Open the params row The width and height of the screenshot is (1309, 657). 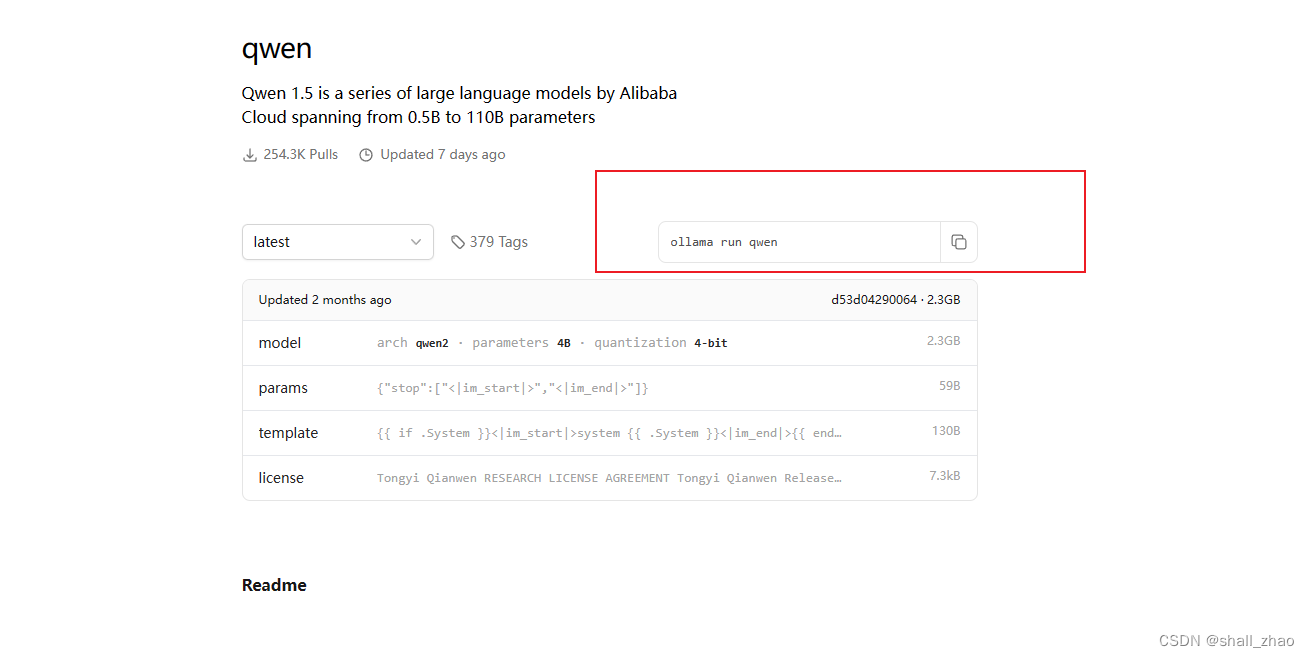pos(609,388)
